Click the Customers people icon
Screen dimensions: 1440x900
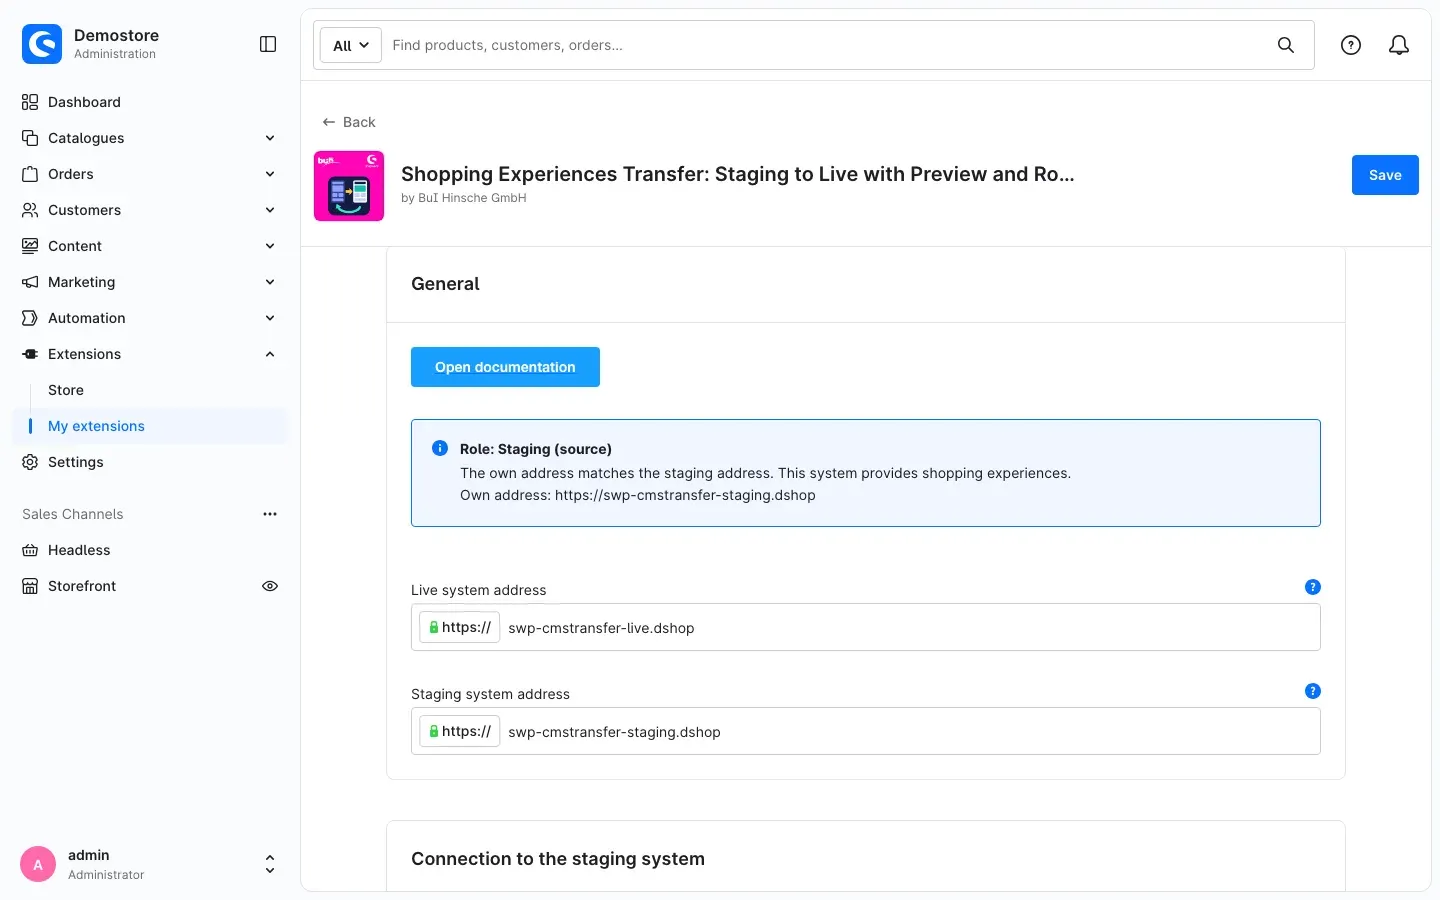[30, 210]
